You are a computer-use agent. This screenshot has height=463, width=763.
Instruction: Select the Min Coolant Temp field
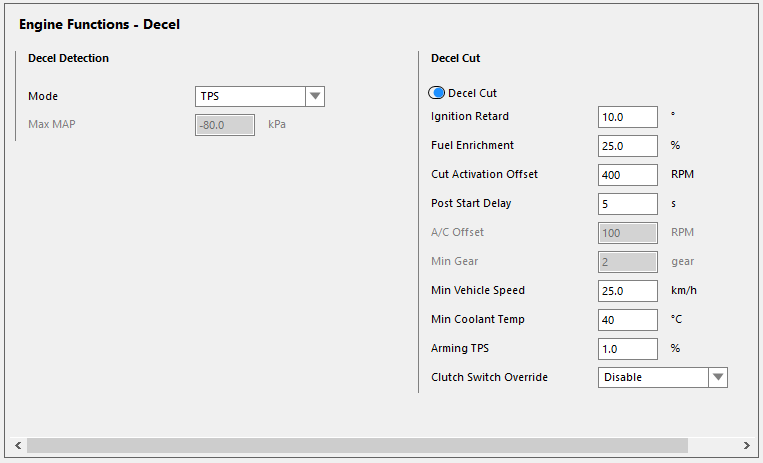pos(628,320)
